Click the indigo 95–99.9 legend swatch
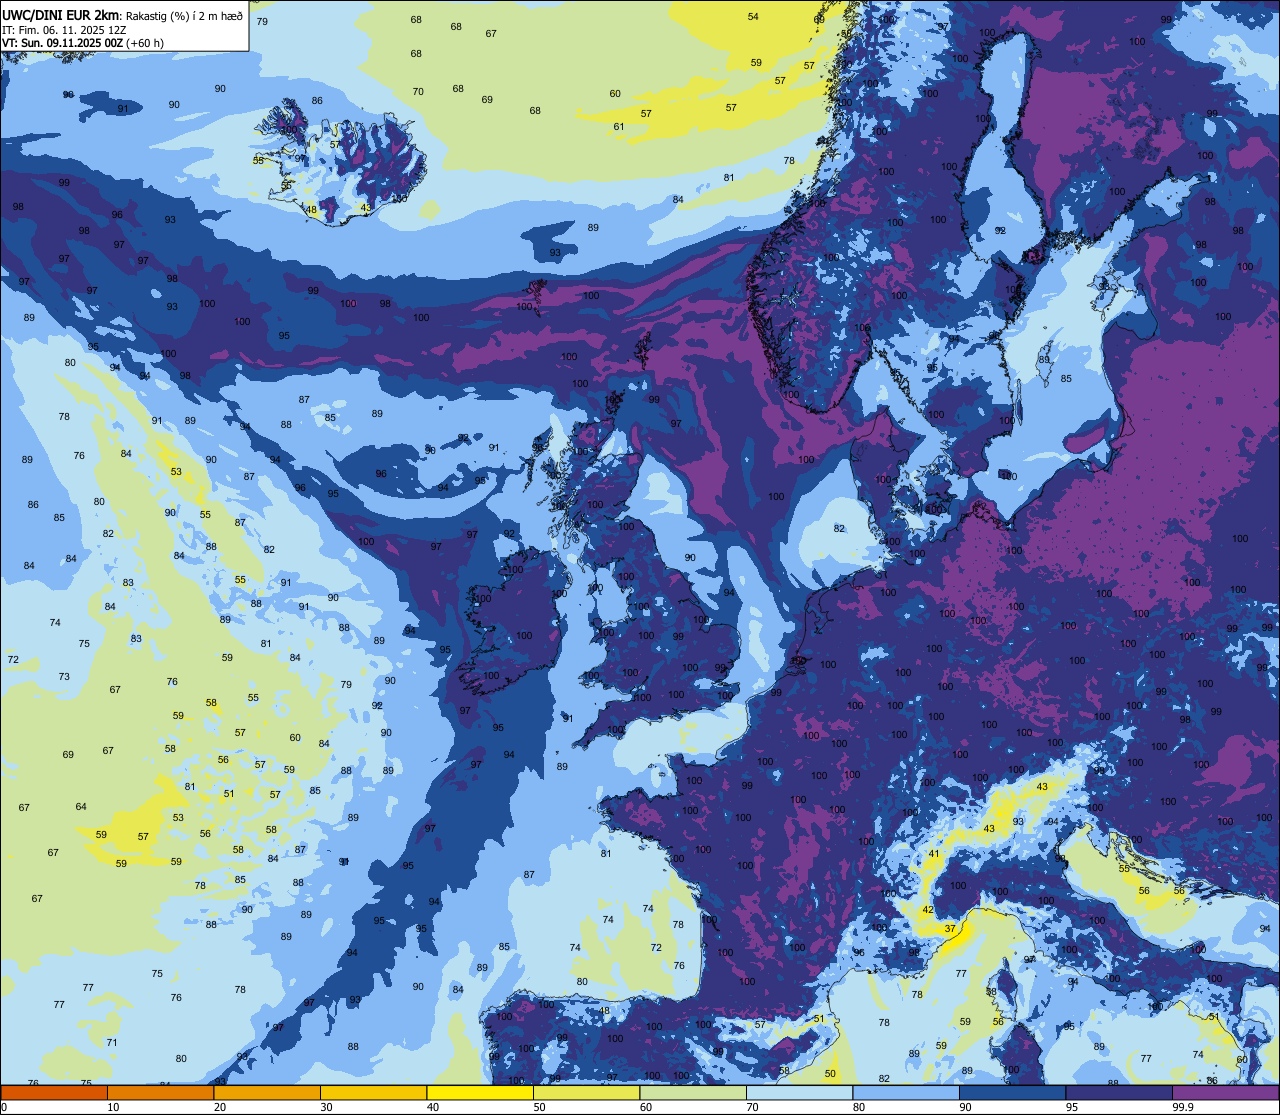 [1119, 1092]
